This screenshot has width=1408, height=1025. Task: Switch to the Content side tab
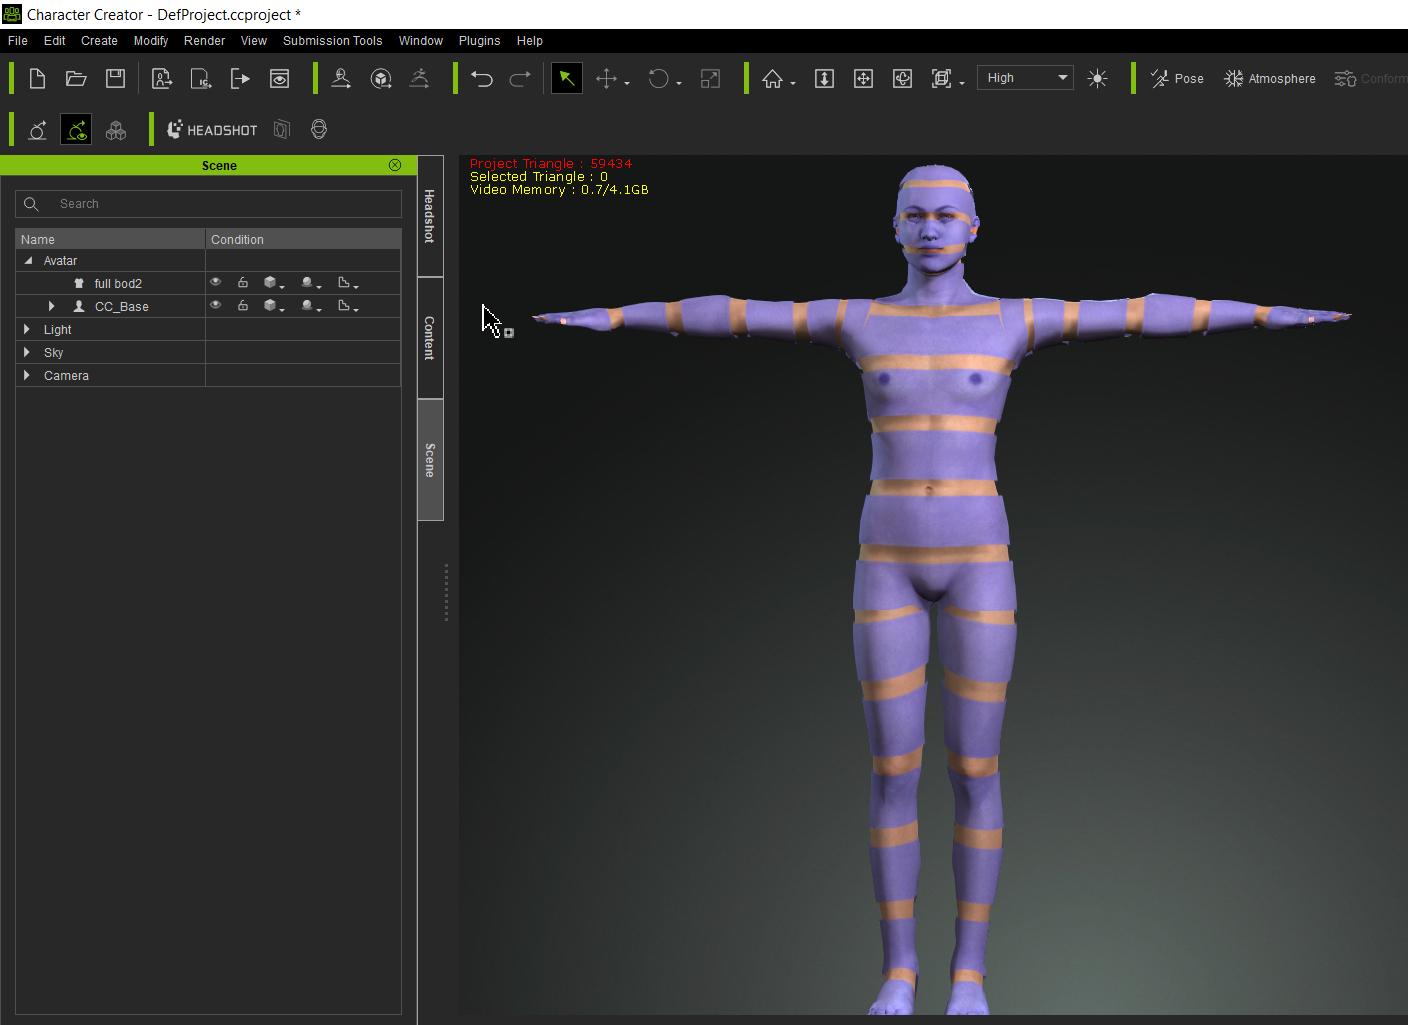click(x=430, y=338)
